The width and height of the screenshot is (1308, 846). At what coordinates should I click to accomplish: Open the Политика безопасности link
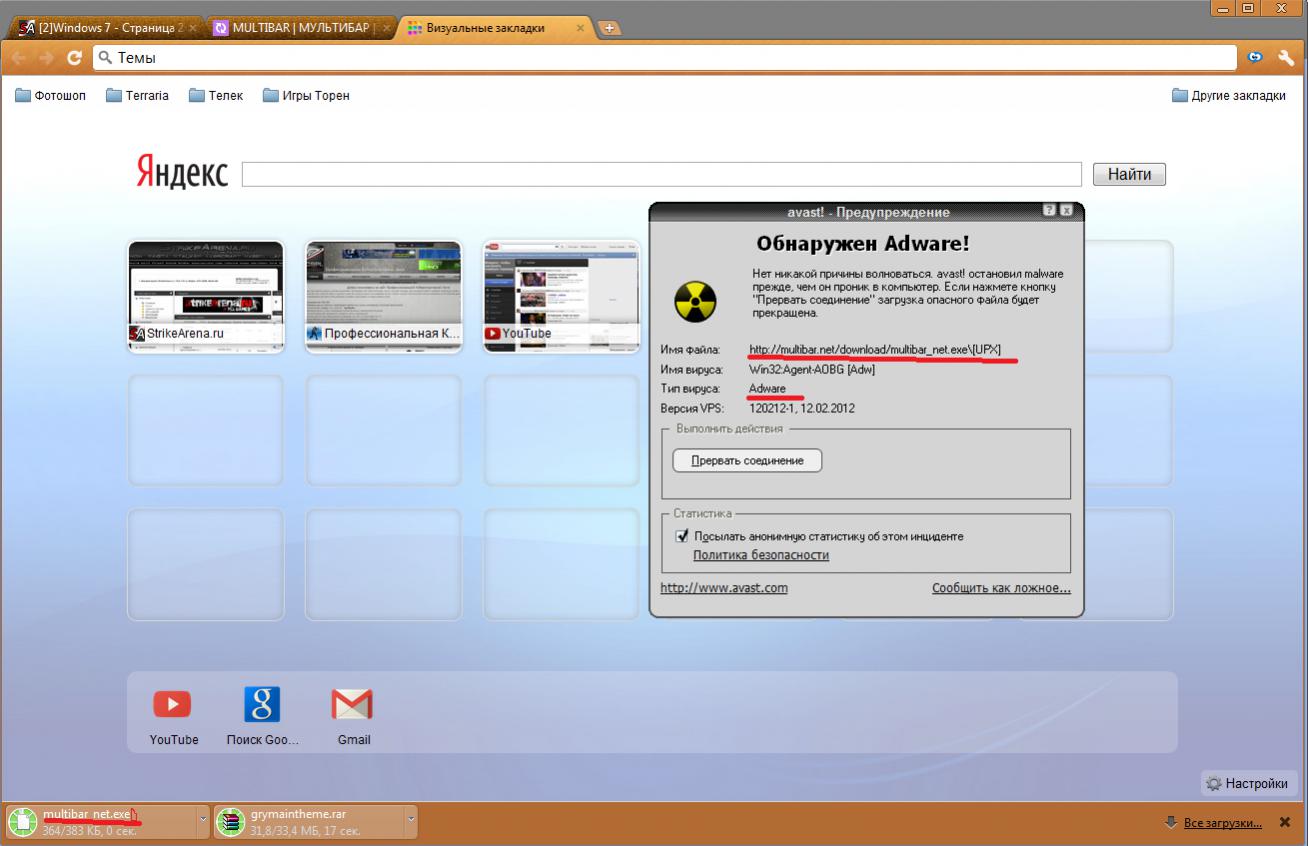click(x=761, y=555)
